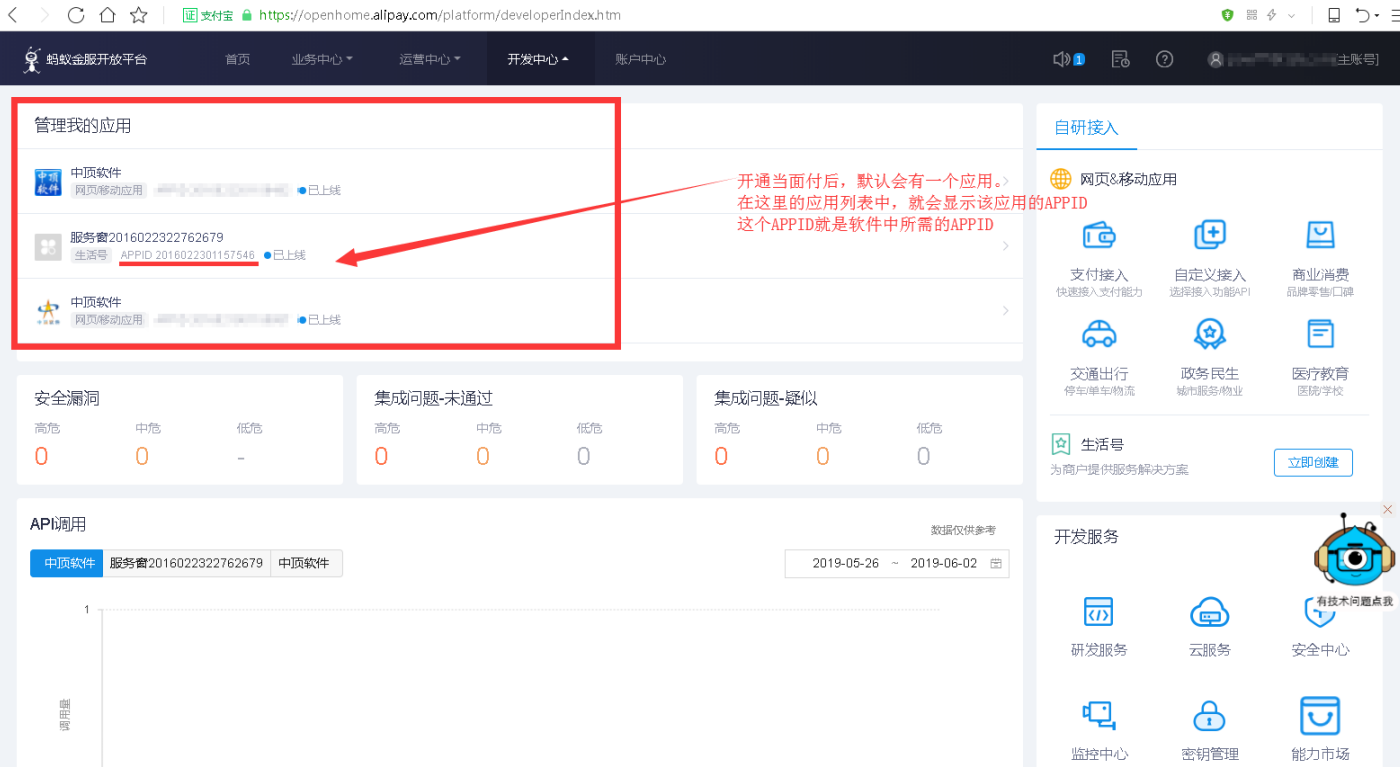Click the 集成问题-未通过 card title
This screenshot has height=767, width=1400.
pyautogui.click(x=434, y=398)
